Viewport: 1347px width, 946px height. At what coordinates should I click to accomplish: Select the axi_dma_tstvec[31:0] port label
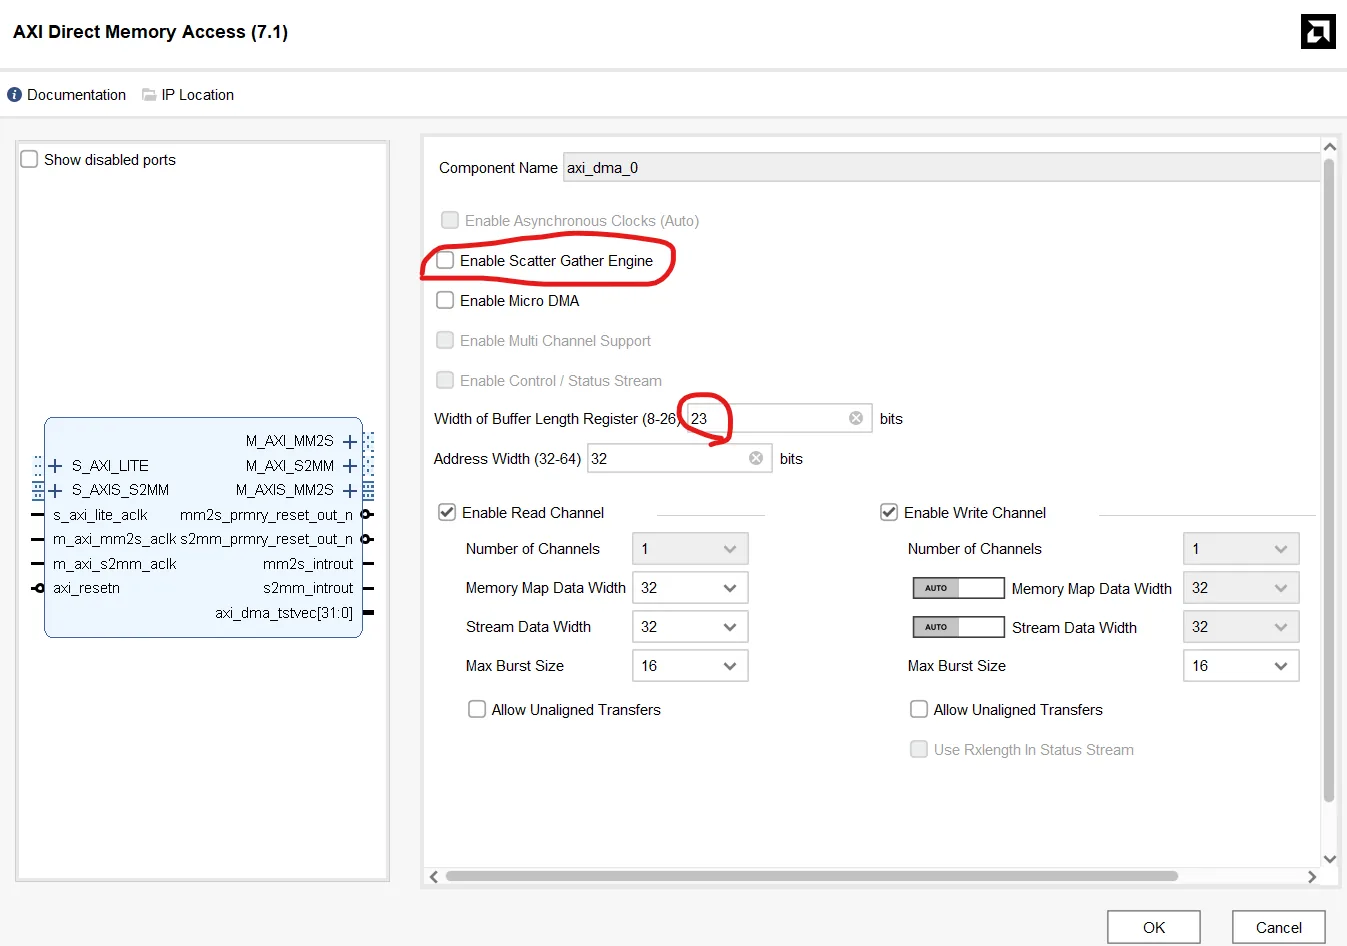284,612
